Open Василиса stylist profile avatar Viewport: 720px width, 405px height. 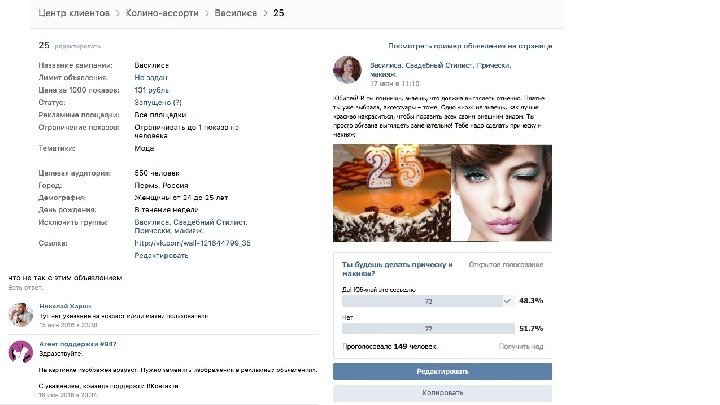coord(347,70)
